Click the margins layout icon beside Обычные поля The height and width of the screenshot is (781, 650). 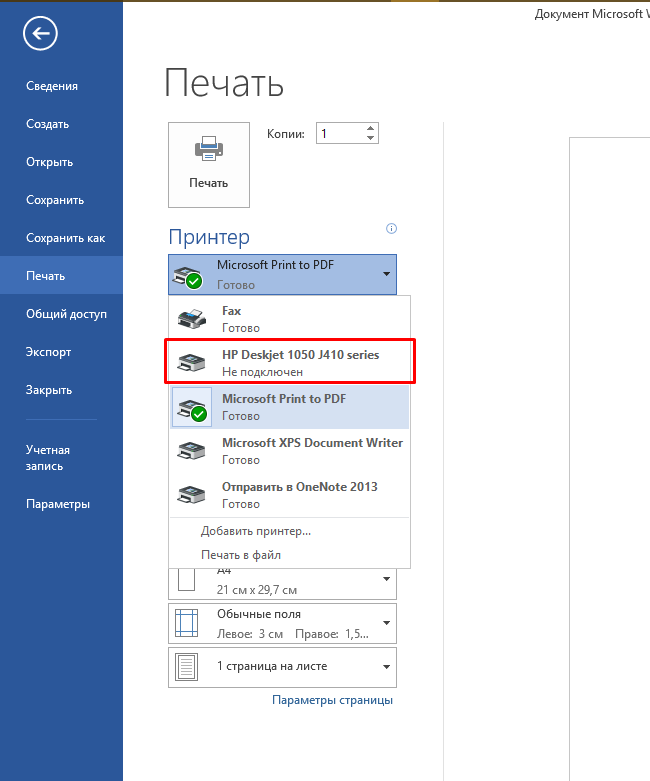(x=187, y=623)
